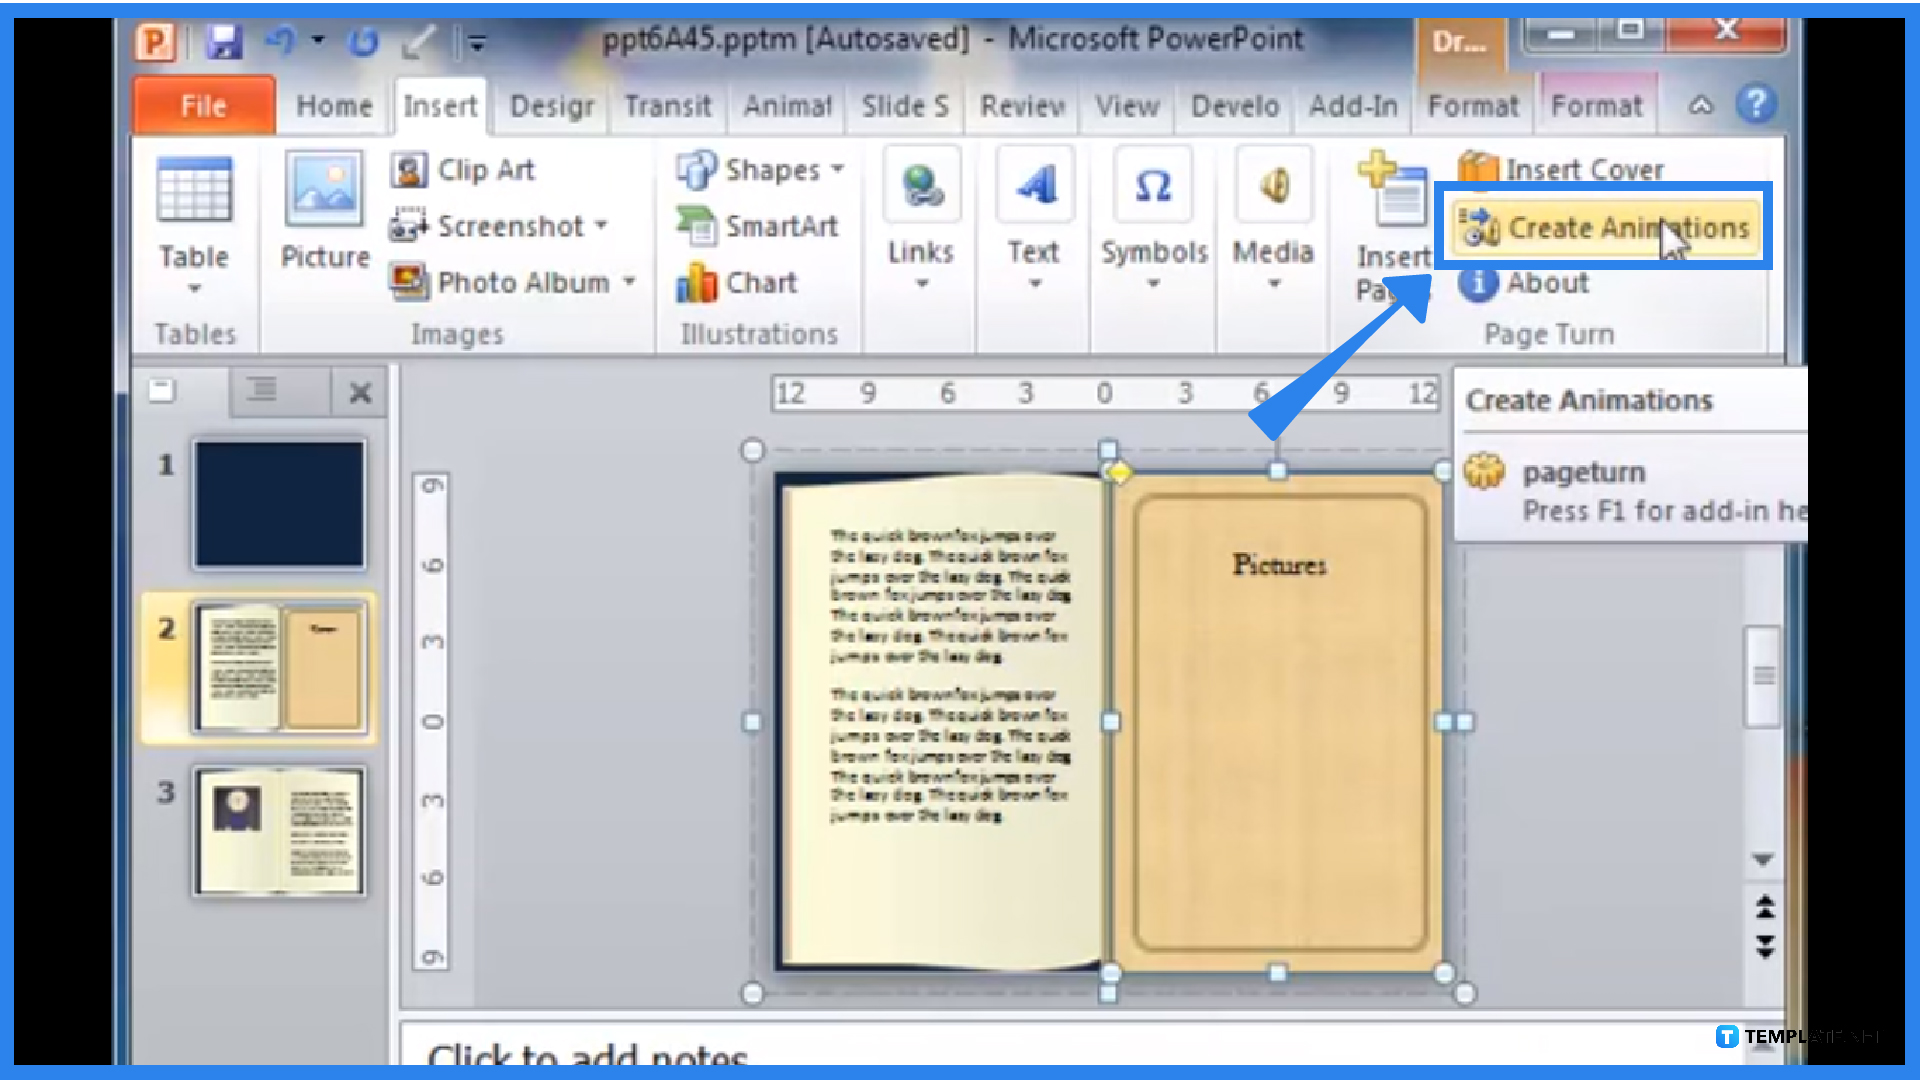Image resolution: width=1920 pixels, height=1080 pixels.
Task: Select the Photo Album icon
Action: click(410, 282)
